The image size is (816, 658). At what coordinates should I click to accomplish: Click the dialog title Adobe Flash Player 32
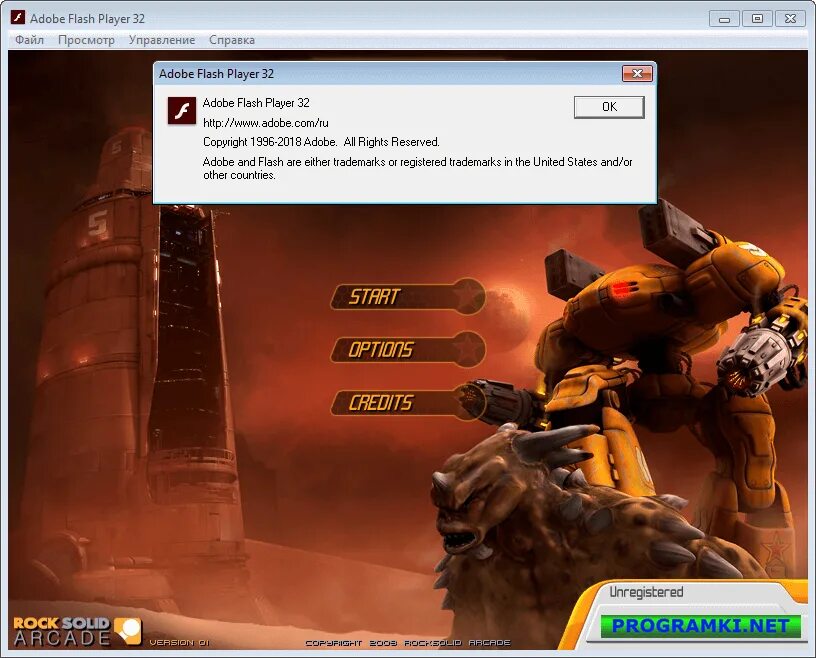(x=216, y=74)
